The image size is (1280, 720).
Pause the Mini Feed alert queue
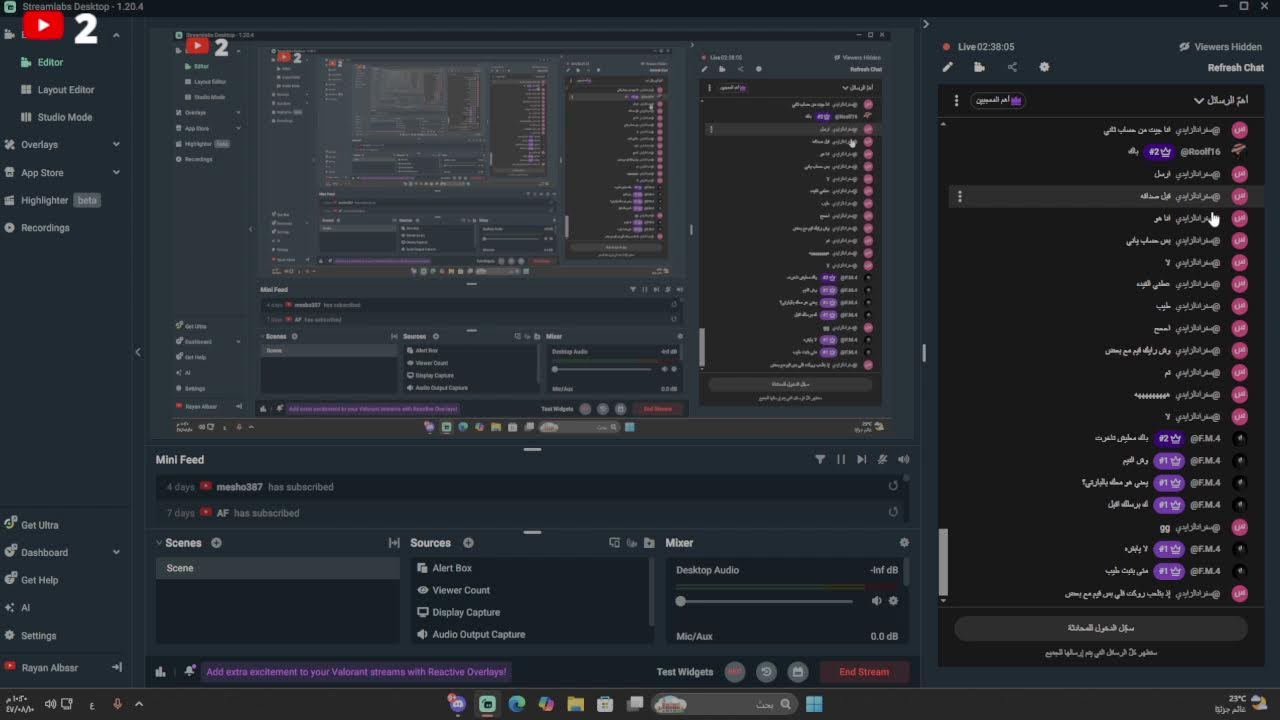841,460
